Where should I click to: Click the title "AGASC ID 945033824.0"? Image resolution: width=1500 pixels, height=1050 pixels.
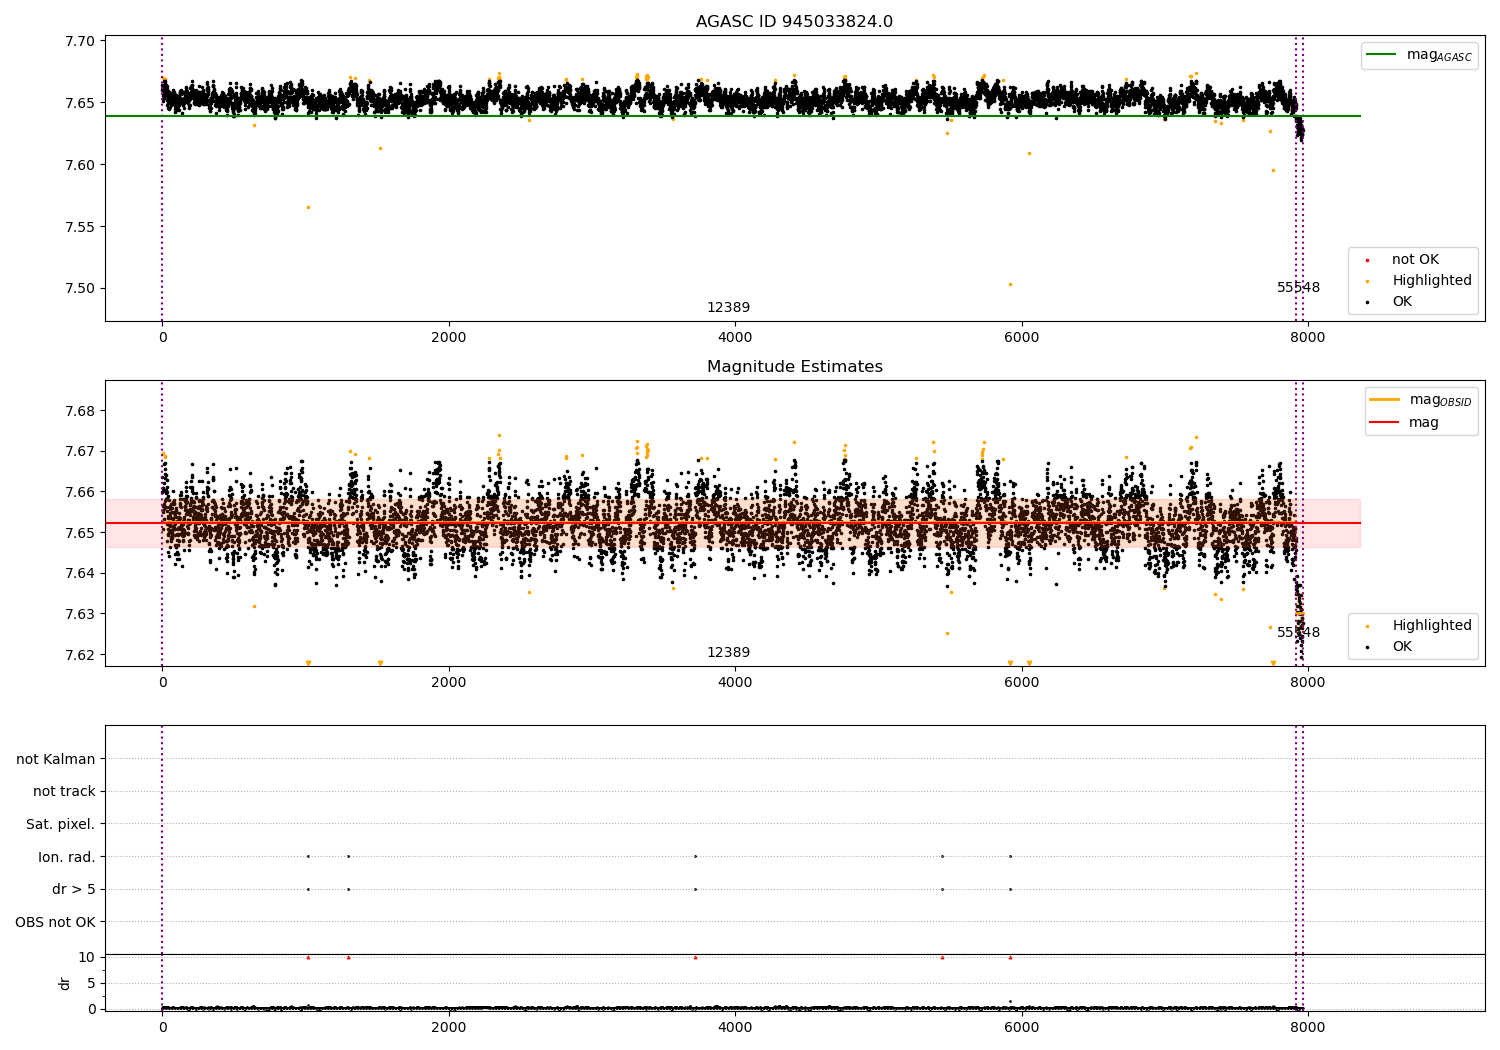coord(794,22)
